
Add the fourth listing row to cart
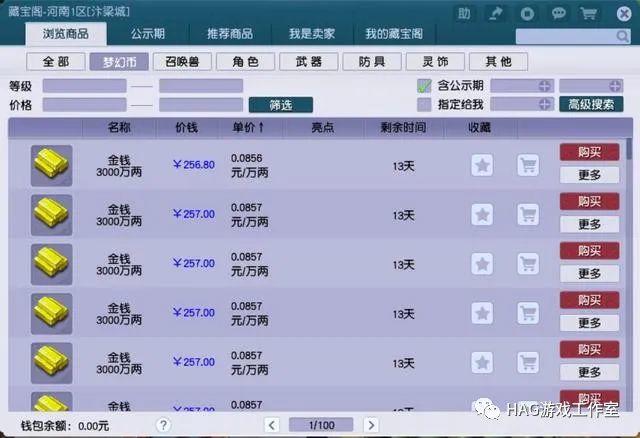click(528, 313)
